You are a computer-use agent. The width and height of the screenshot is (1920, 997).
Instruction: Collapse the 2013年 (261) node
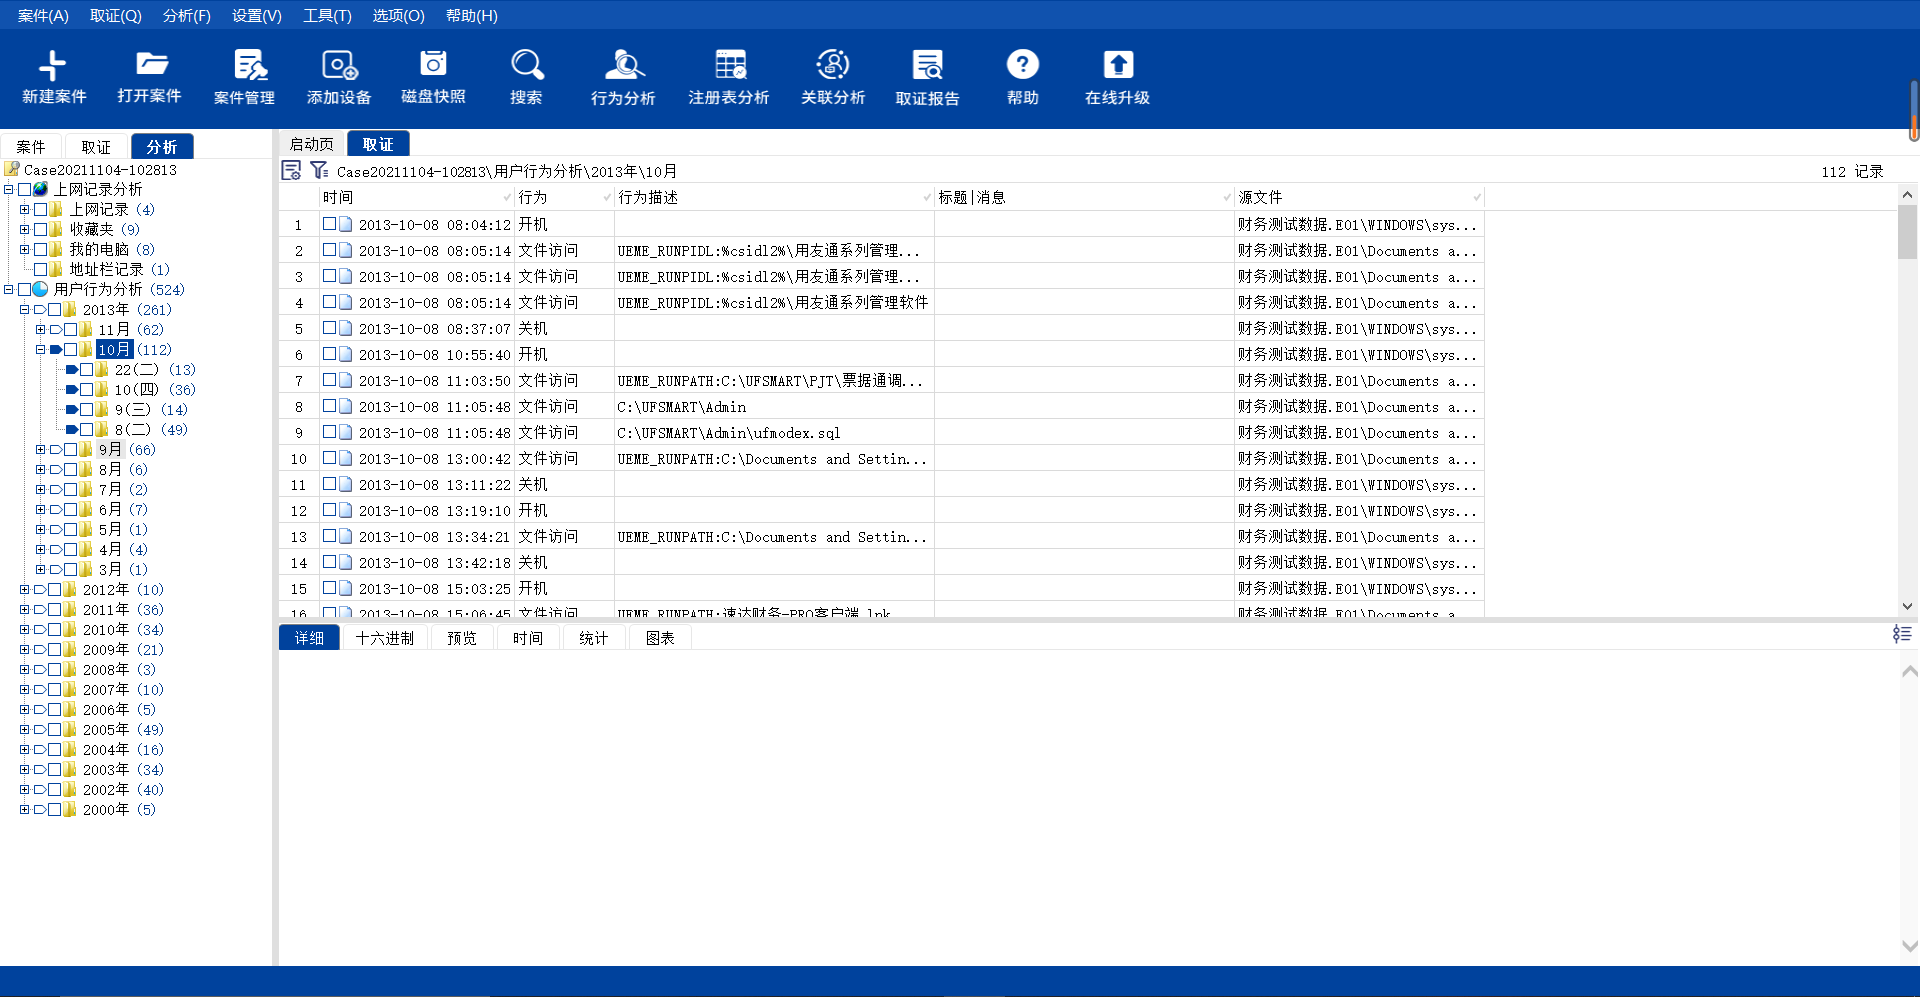pos(25,309)
